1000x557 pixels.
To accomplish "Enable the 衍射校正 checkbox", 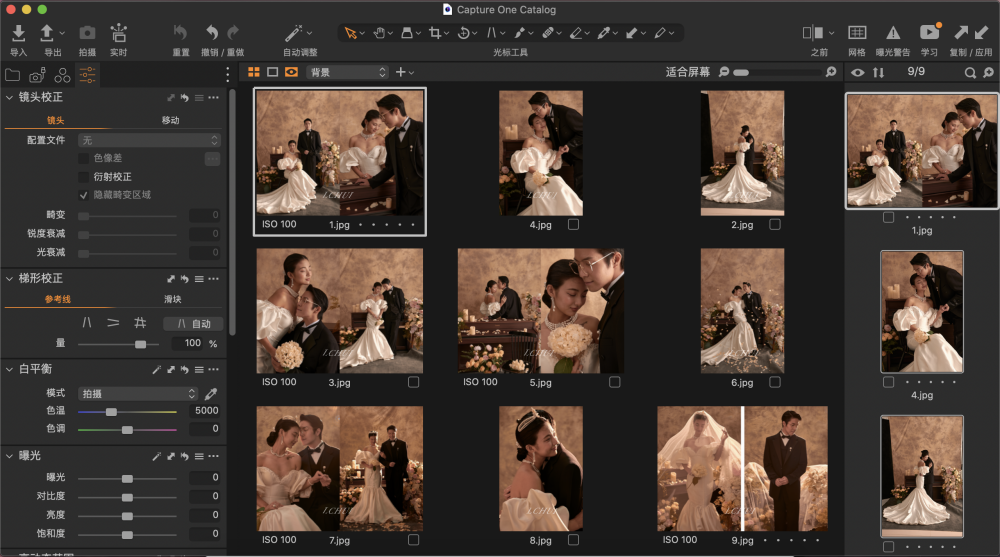I will (84, 176).
